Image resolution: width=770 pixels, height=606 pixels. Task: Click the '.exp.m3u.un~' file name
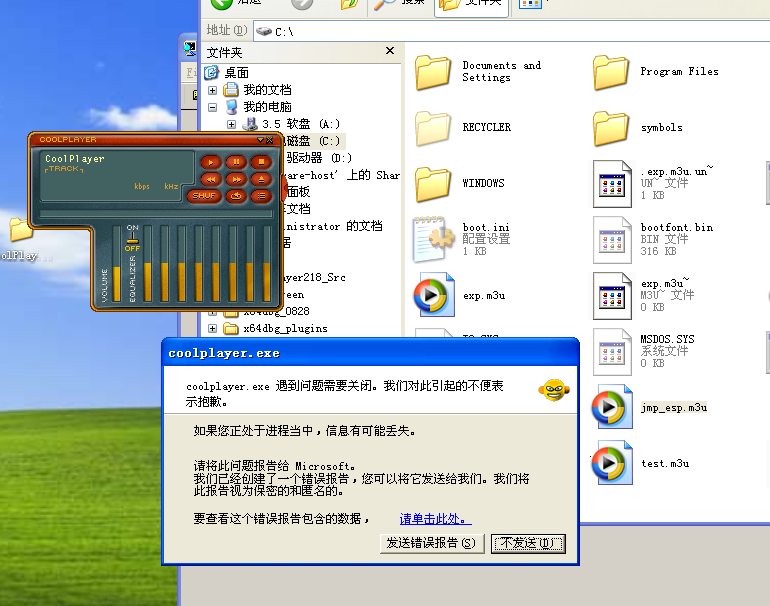(x=677, y=171)
